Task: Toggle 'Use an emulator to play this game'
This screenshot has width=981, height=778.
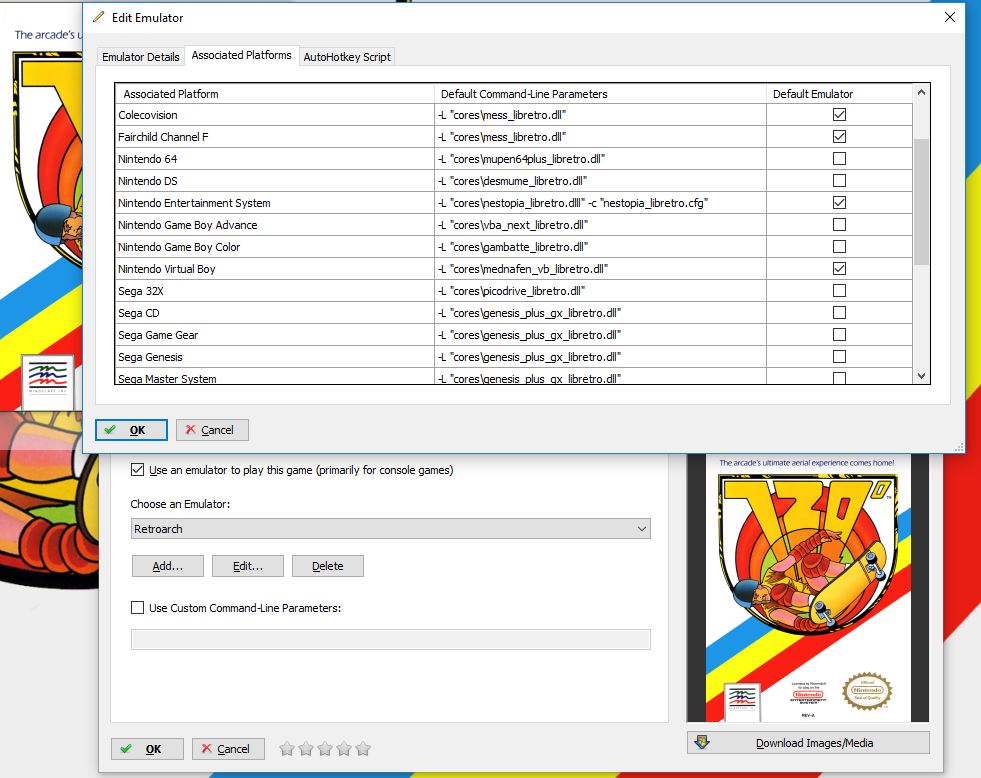Action: tap(137, 470)
